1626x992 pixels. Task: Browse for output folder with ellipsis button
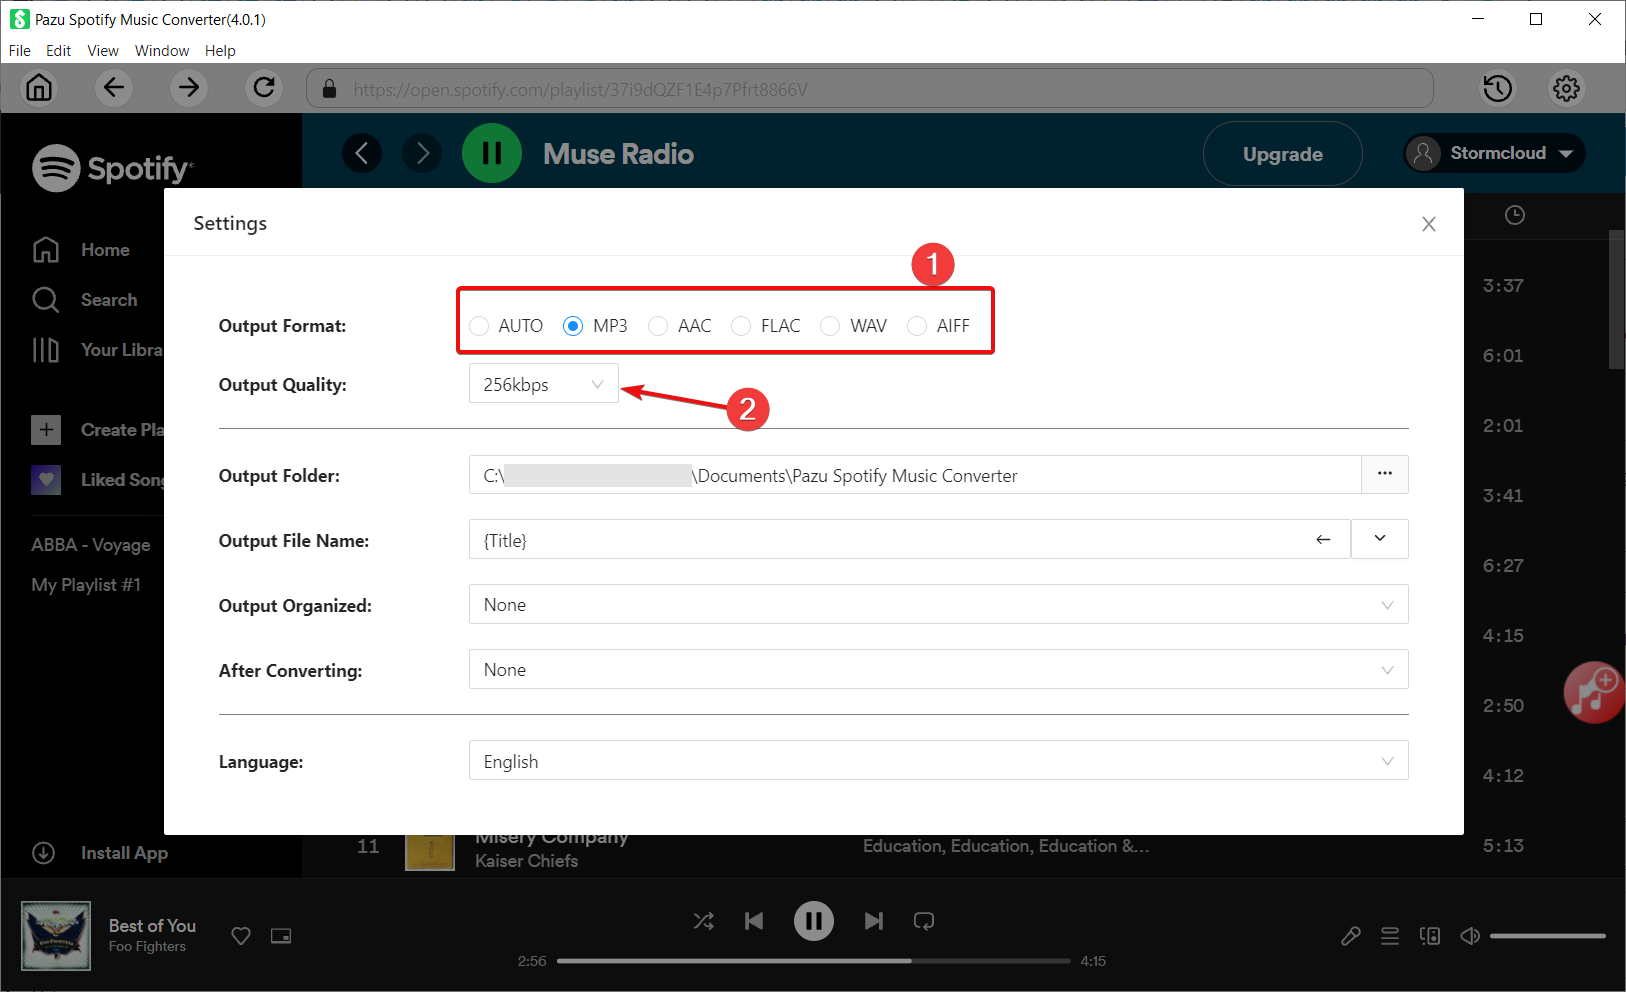[x=1385, y=474]
